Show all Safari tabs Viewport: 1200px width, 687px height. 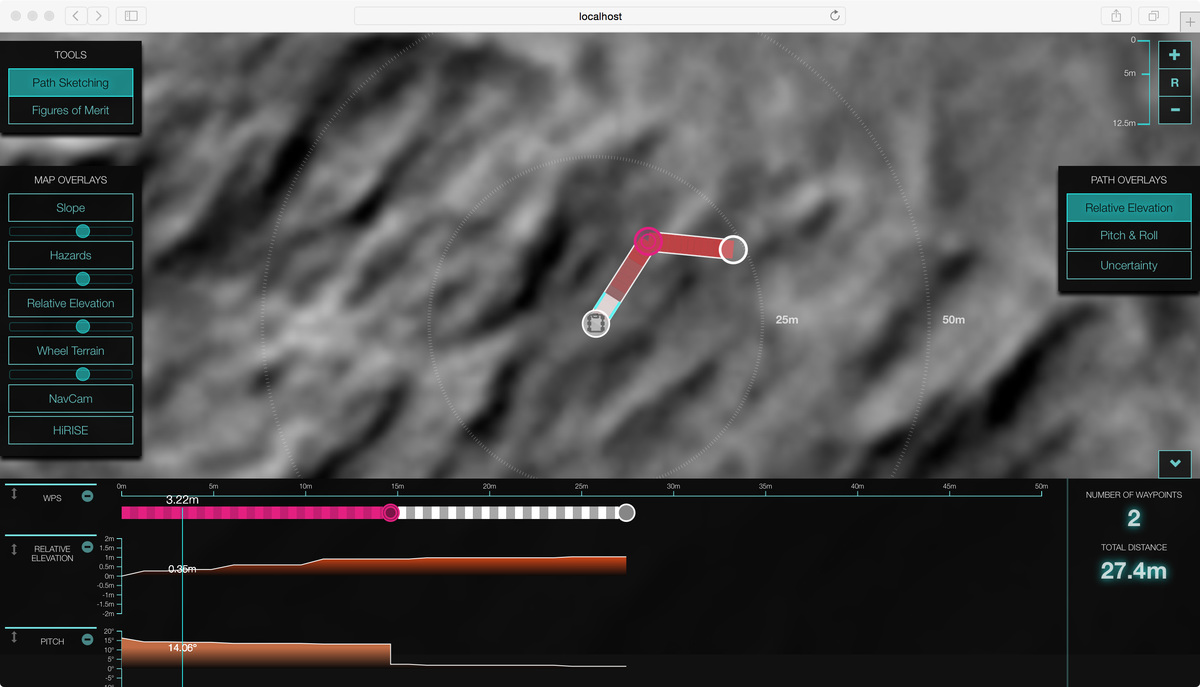click(x=1154, y=16)
